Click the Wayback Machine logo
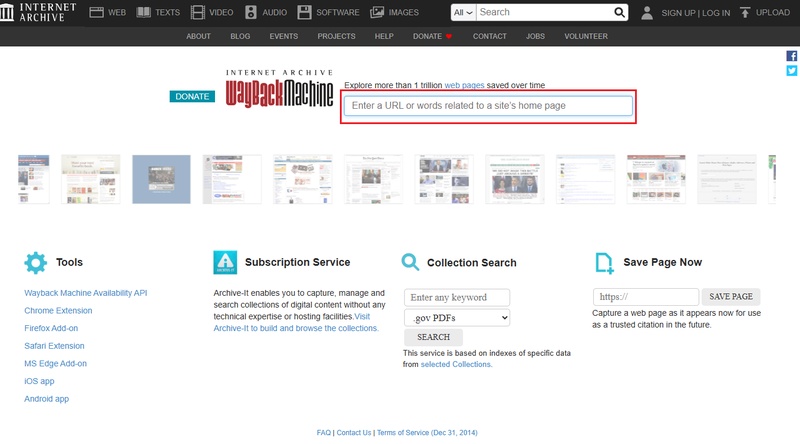 tap(279, 89)
